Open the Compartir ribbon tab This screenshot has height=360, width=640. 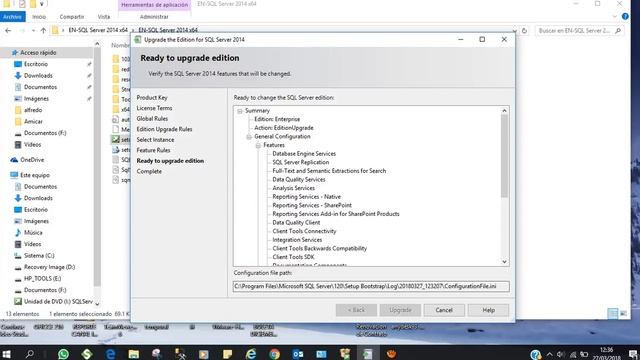coord(72,17)
